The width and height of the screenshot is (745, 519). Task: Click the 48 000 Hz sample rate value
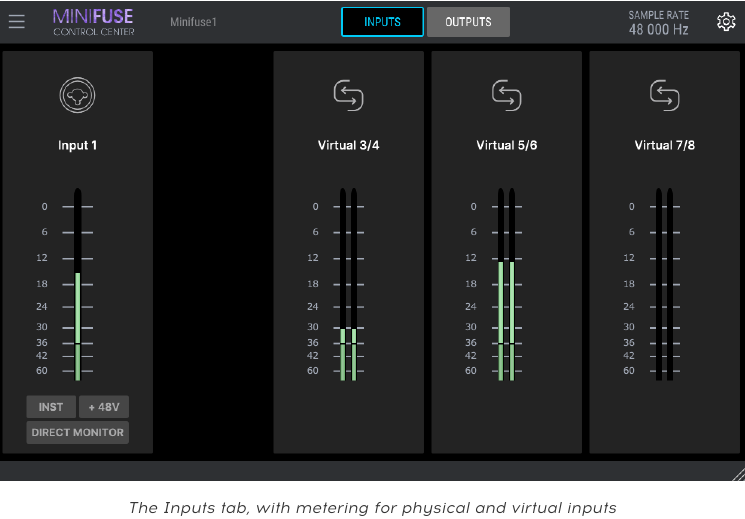point(659,29)
